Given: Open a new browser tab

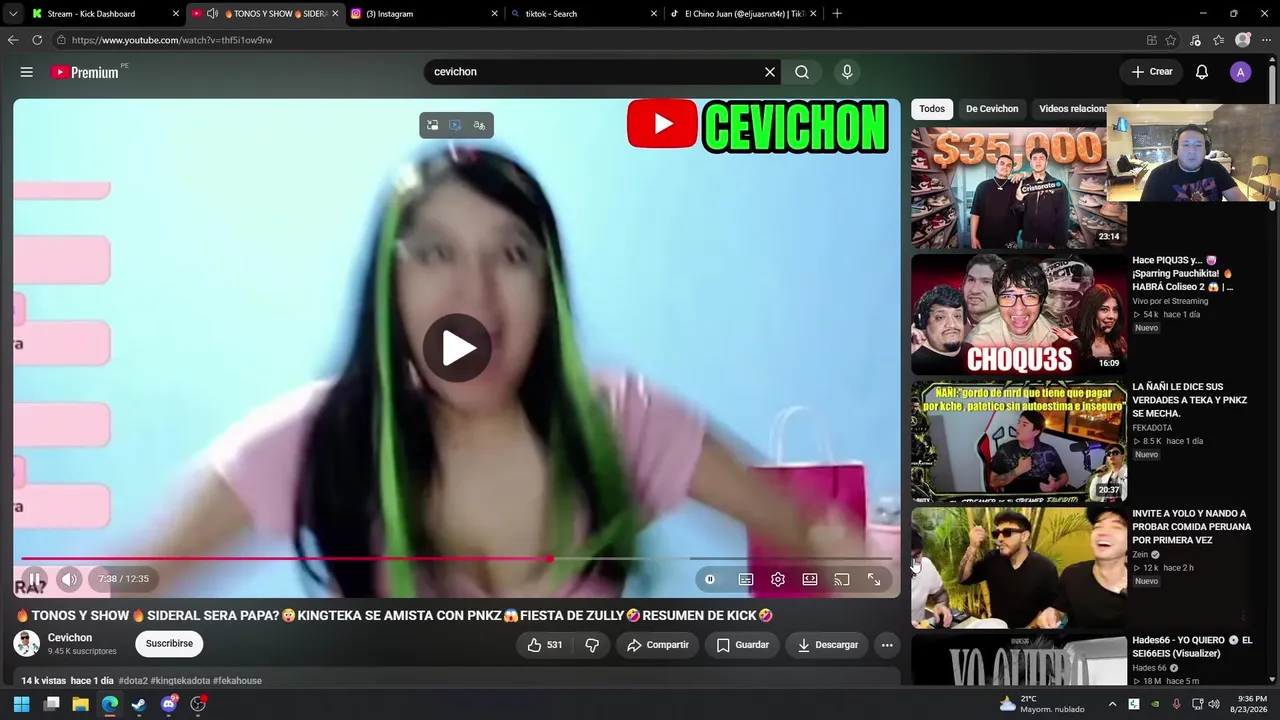Looking at the screenshot, I should click(x=837, y=14).
